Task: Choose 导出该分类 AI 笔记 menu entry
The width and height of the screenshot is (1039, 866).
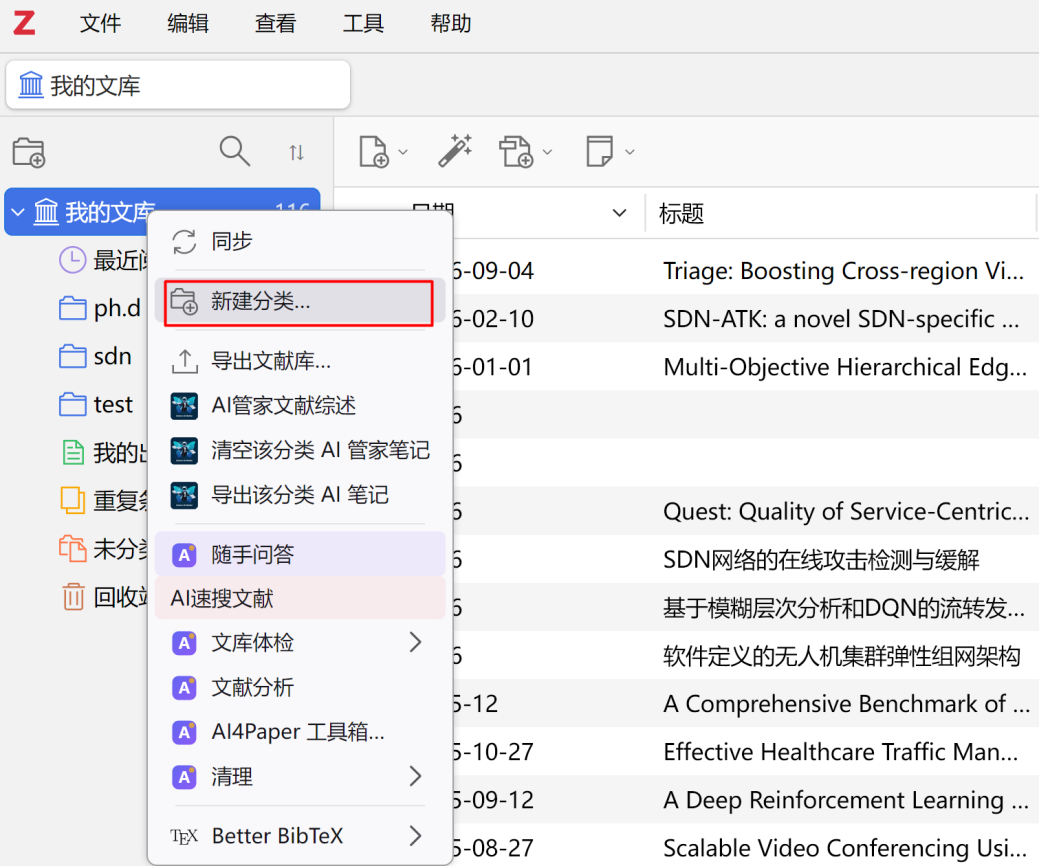Action: (x=300, y=495)
